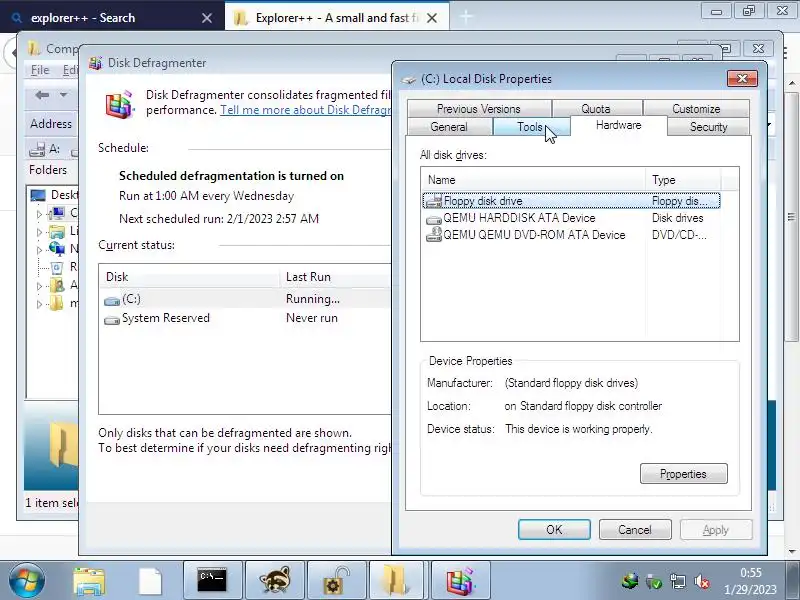Click the padlock gear taskbar icon

coord(337,581)
